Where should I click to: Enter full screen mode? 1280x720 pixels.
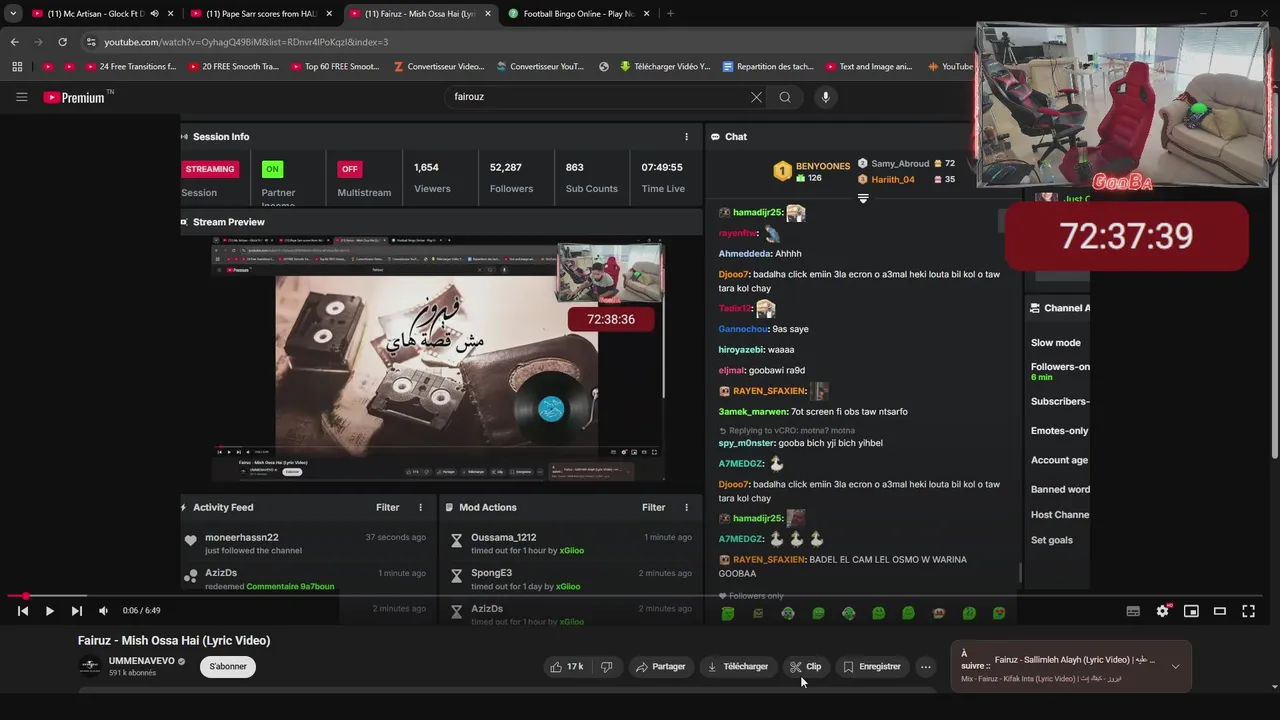click(x=1249, y=611)
